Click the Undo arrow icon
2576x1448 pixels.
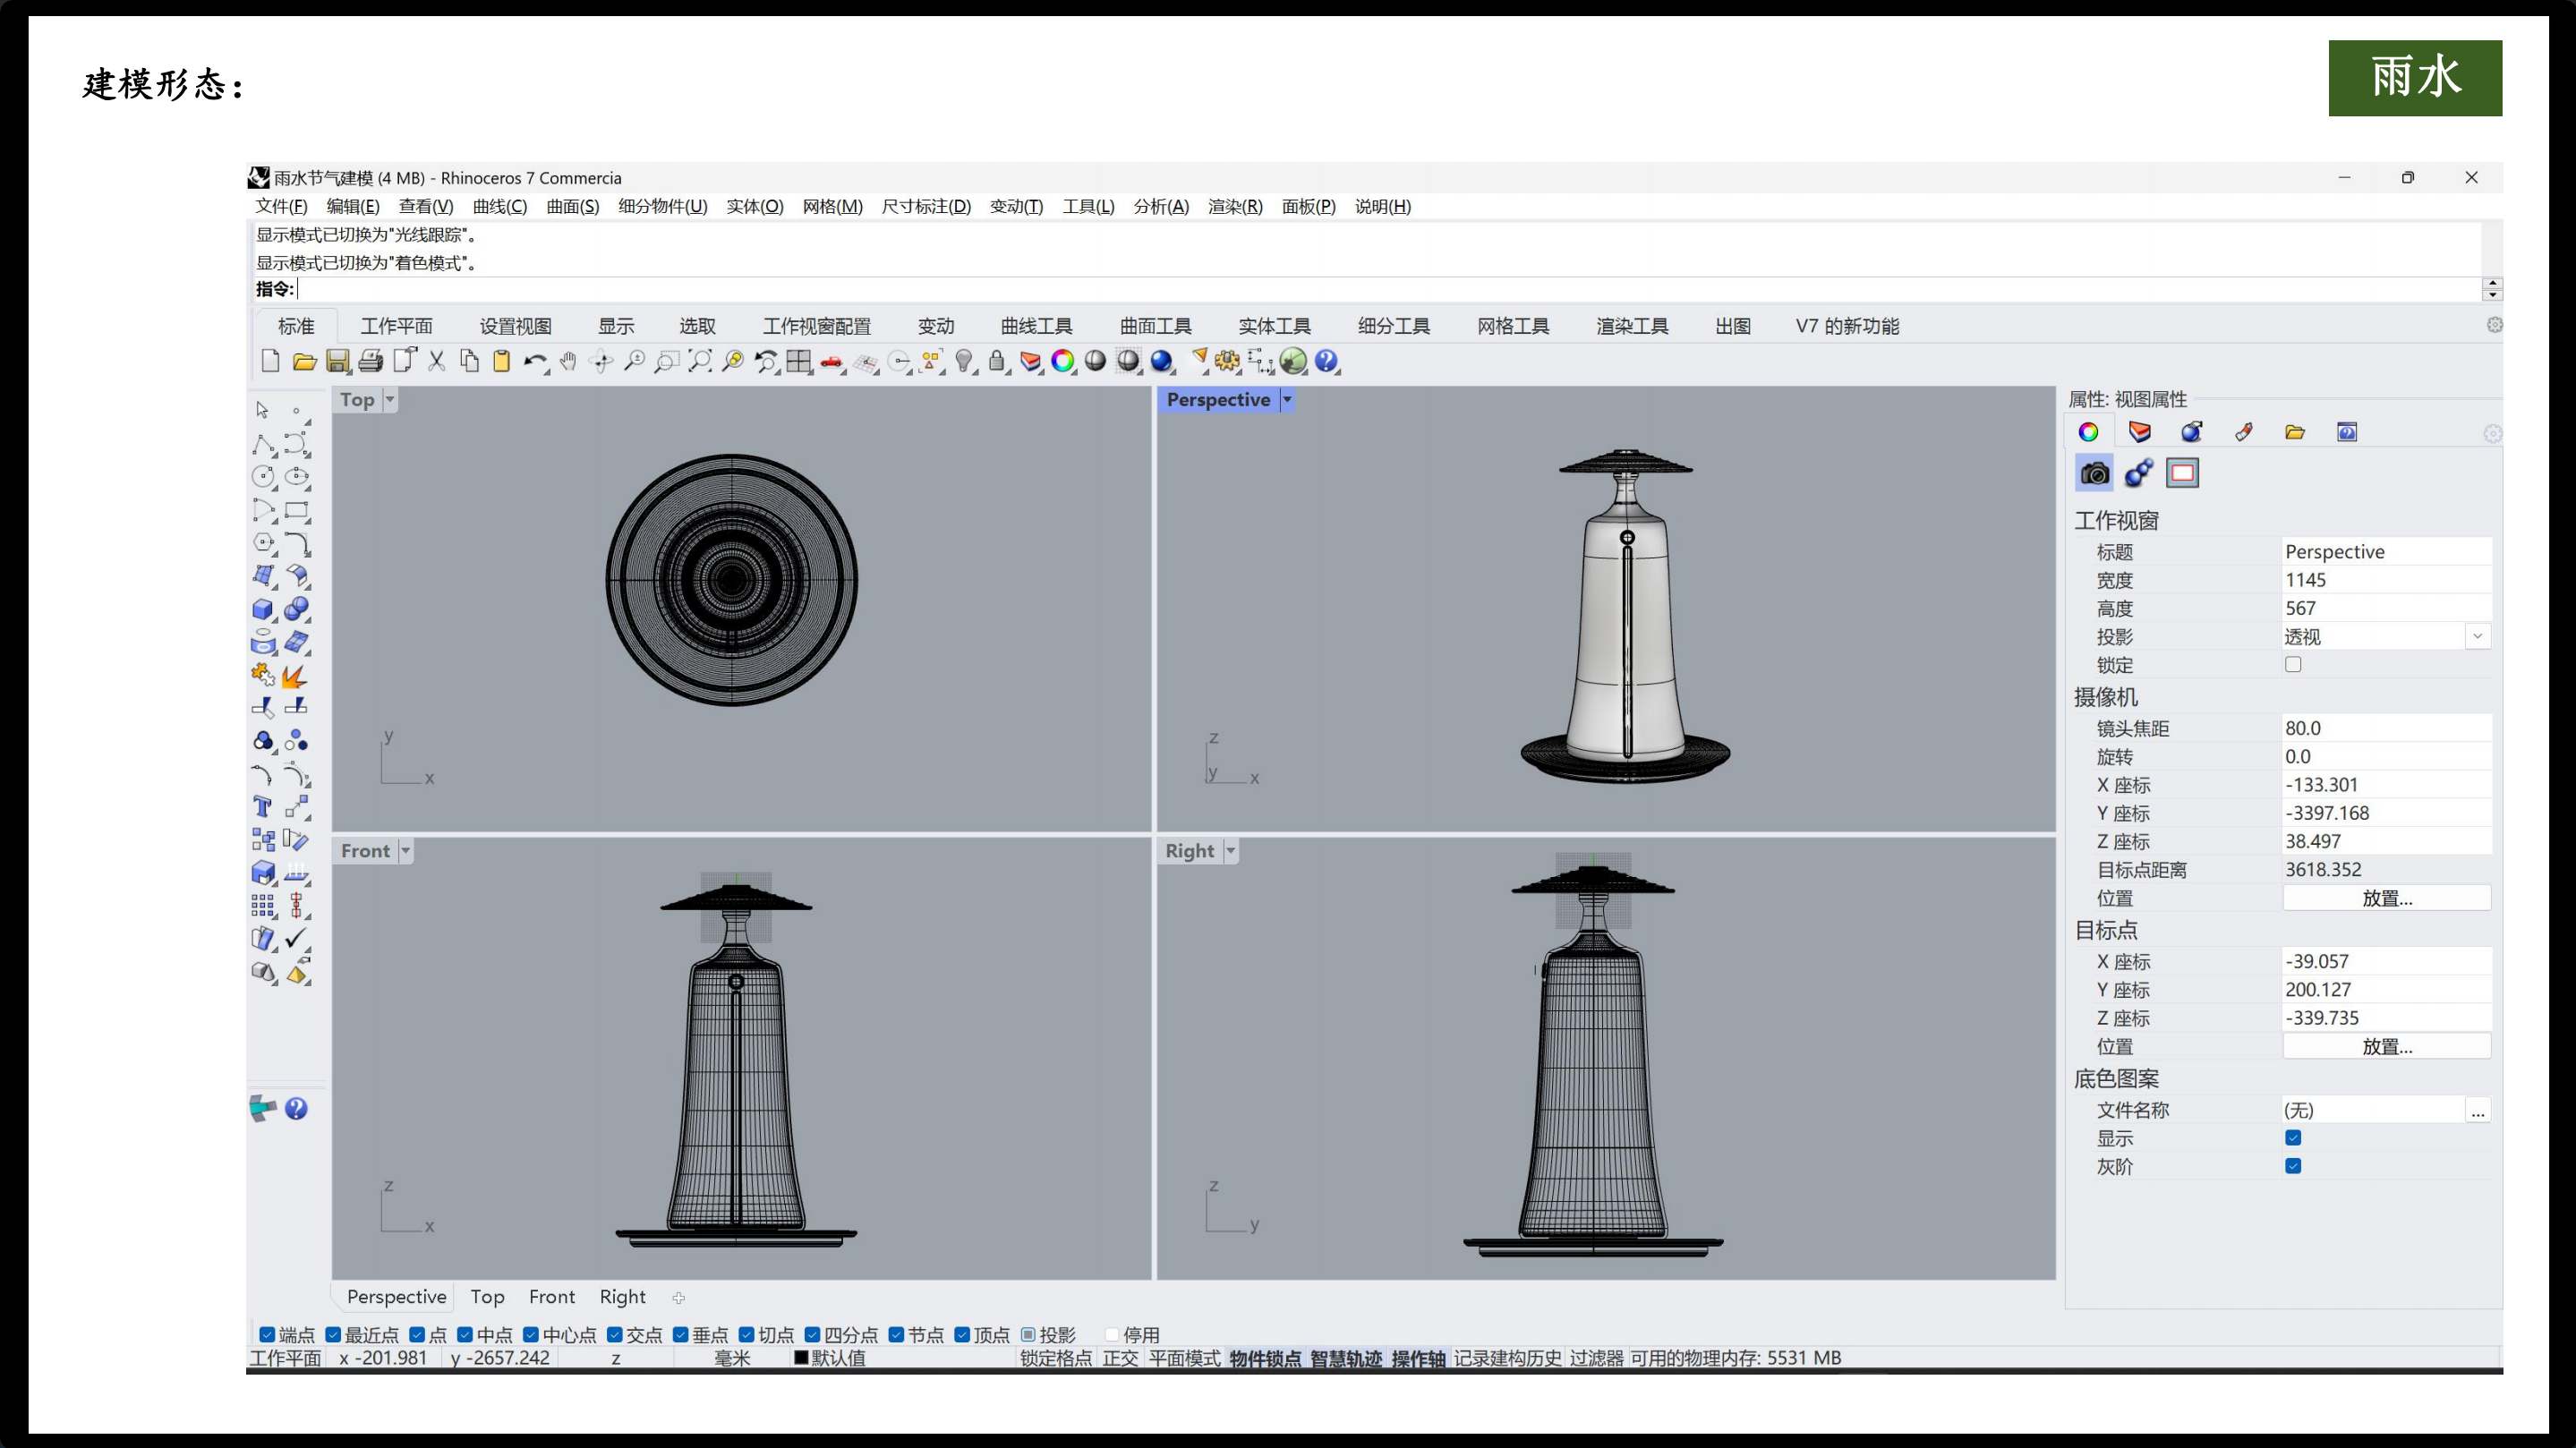[534, 361]
